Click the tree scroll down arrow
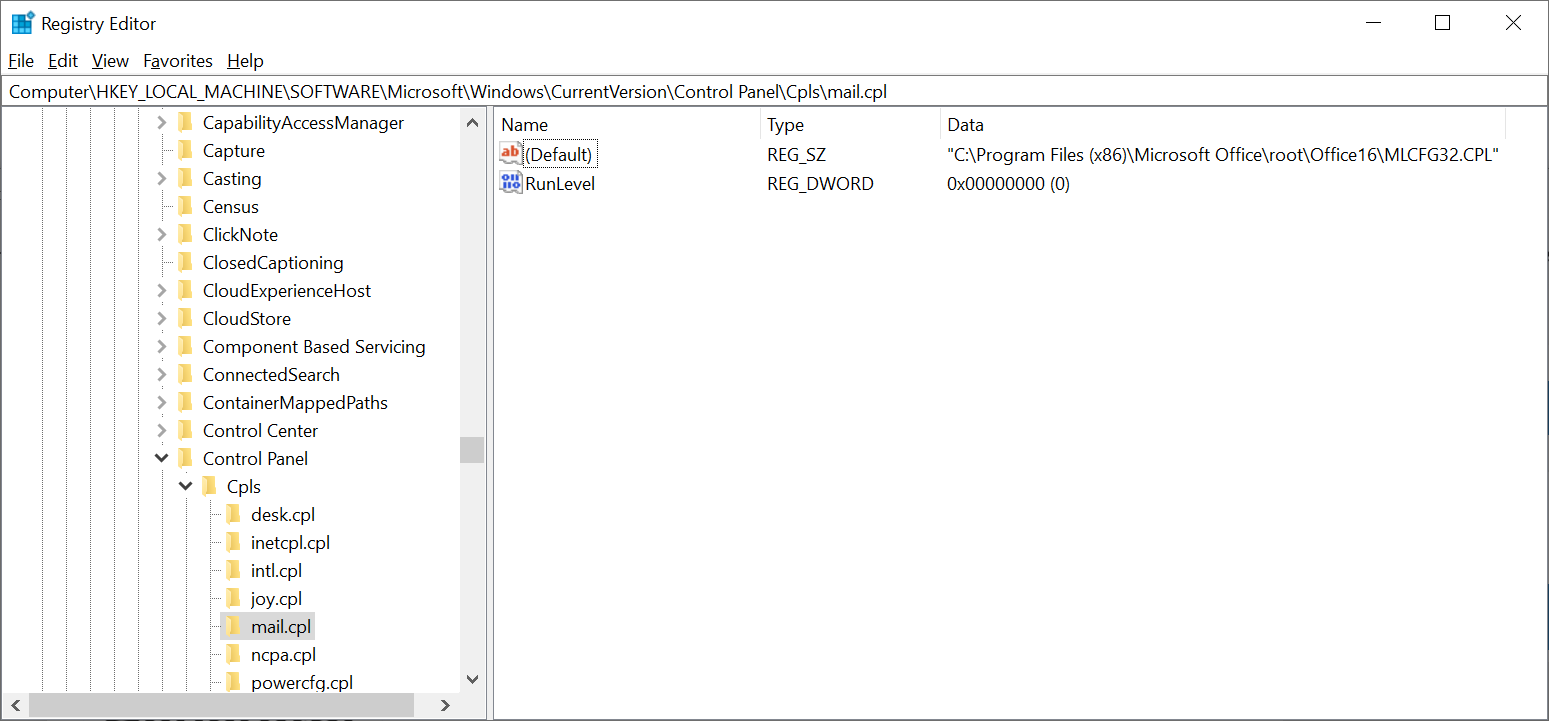This screenshot has width=1549, height=721. [472, 679]
